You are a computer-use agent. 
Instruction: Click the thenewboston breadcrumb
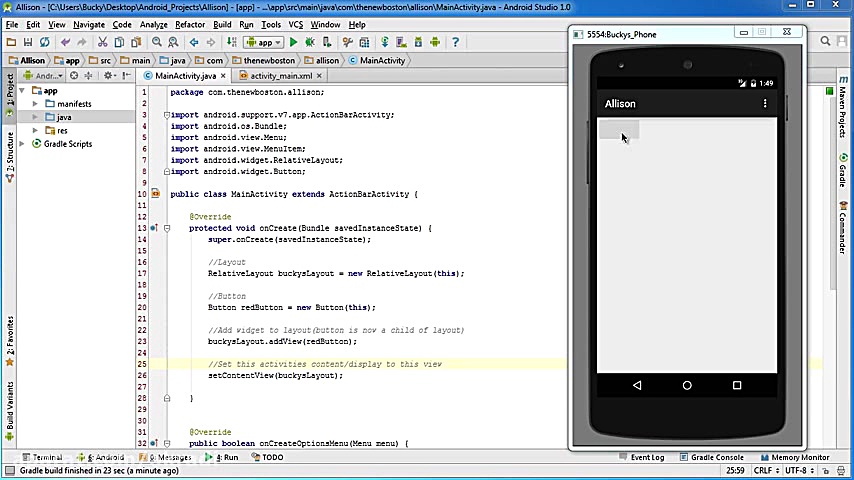tap(264, 60)
